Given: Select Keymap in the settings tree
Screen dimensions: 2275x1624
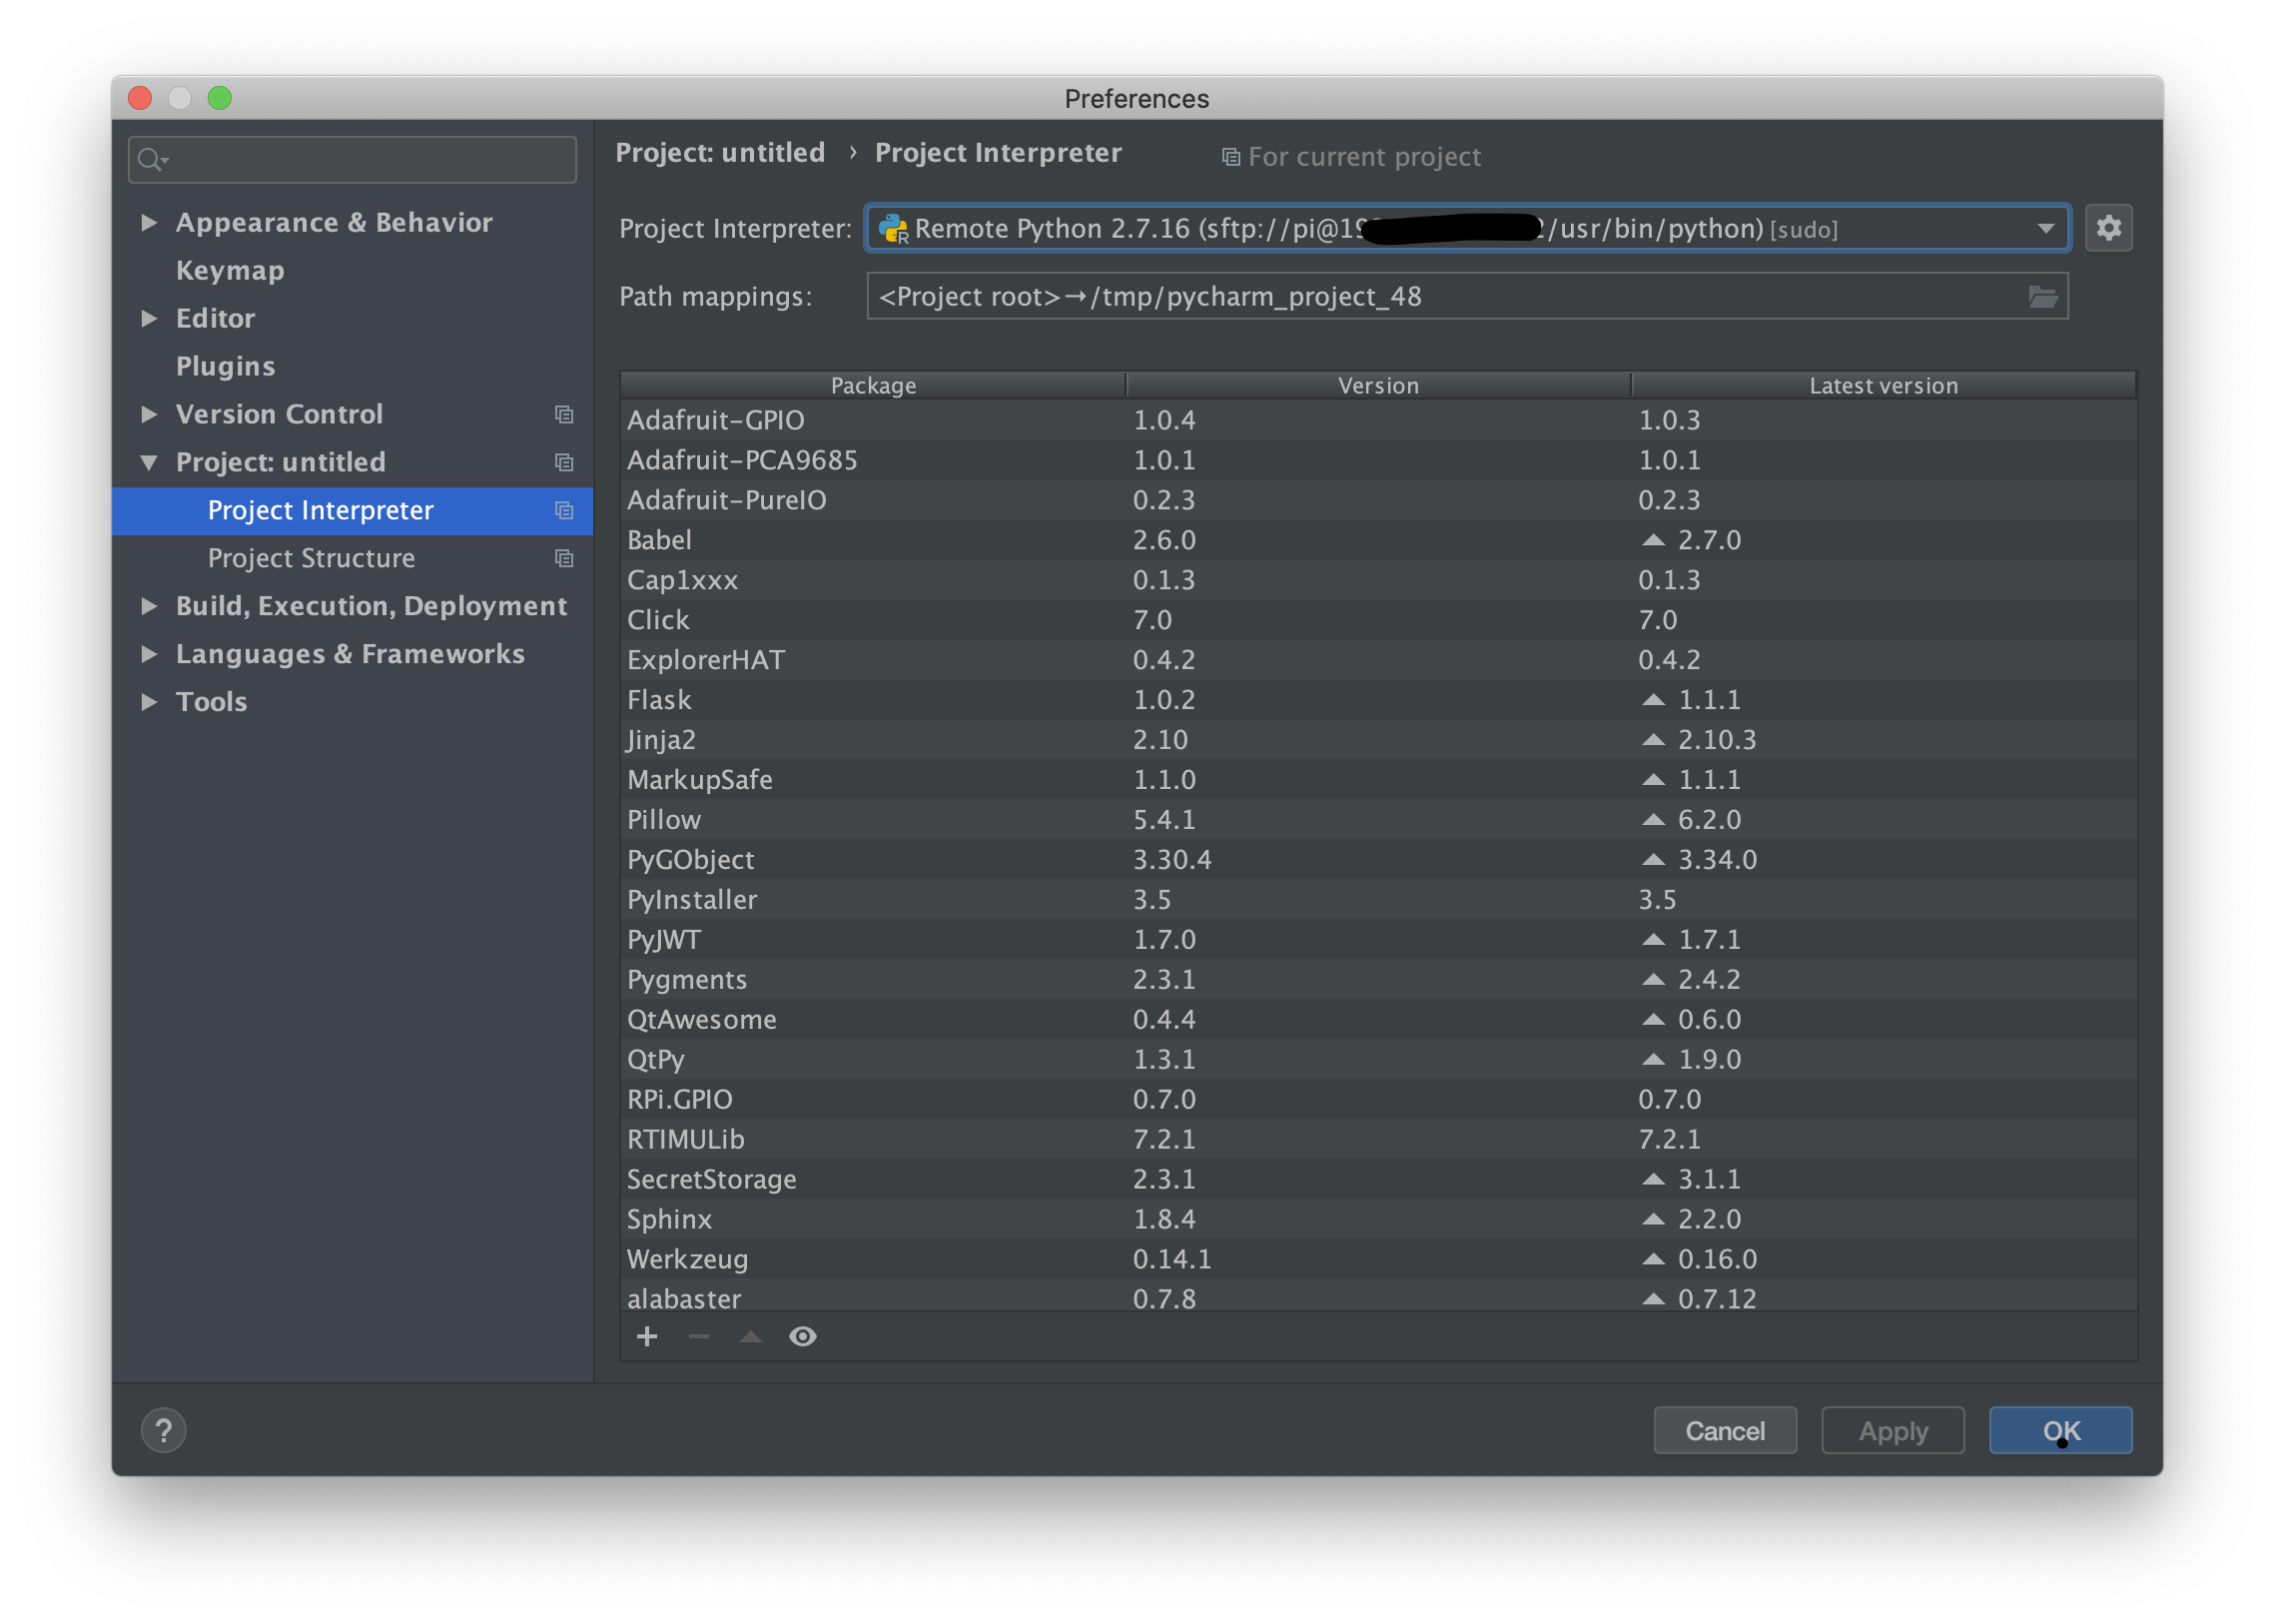Looking at the screenshot, I should 230,271.
